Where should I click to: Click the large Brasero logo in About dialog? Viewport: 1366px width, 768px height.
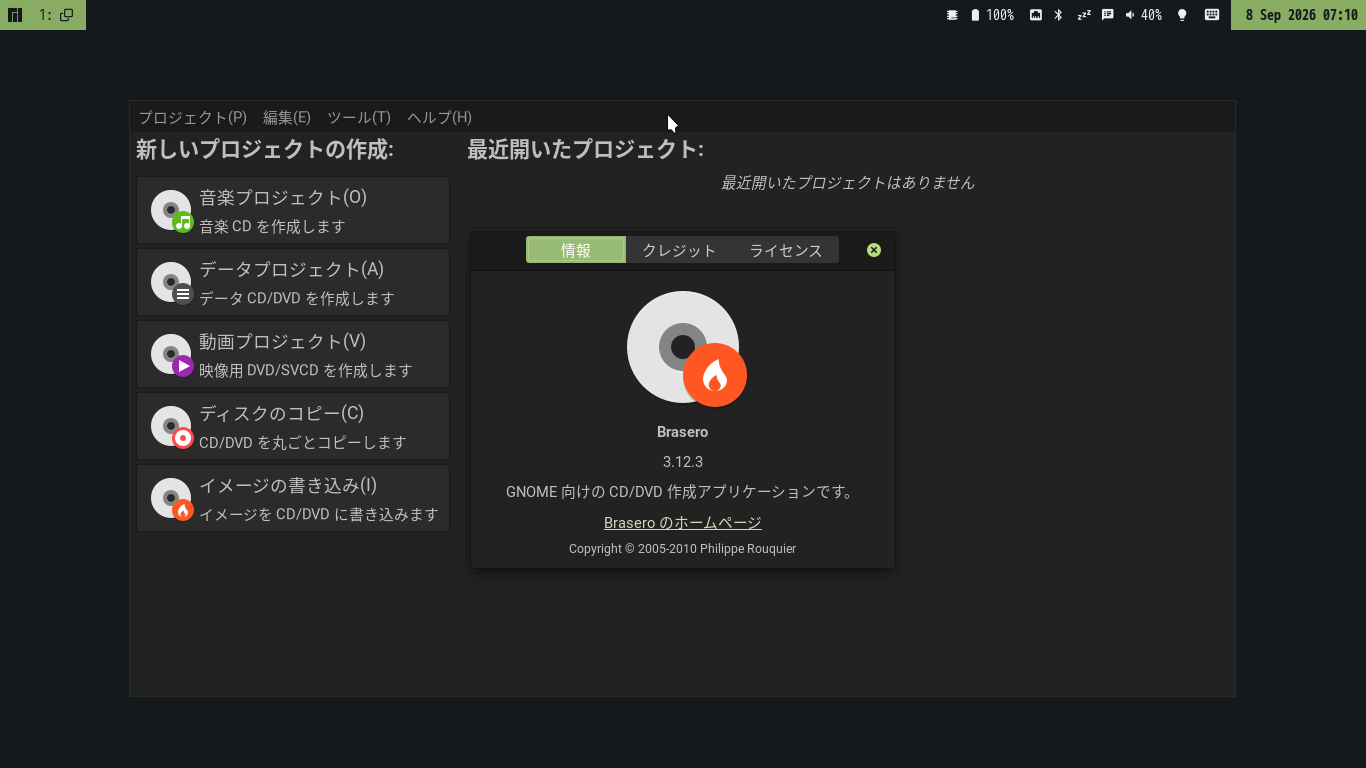pos(686,348)
